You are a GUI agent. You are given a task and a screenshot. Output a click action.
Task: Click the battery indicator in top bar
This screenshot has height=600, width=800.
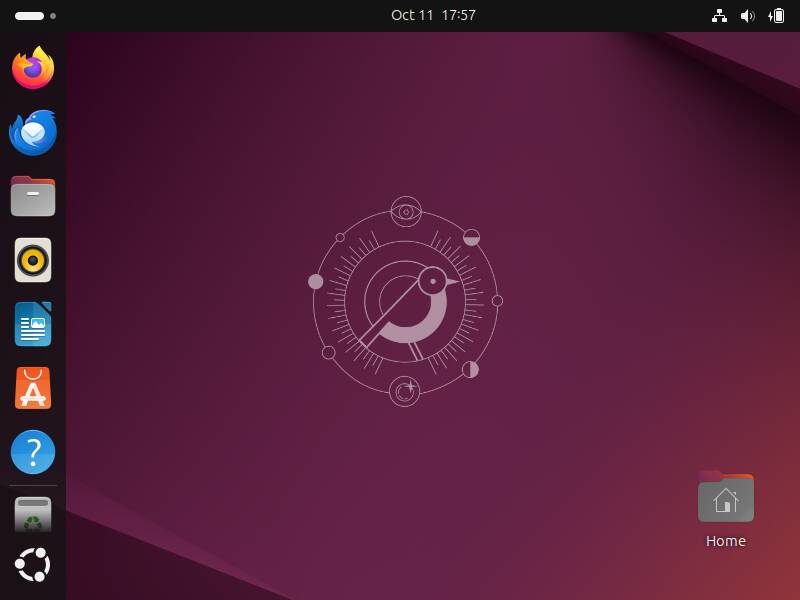[x=776, y=16]
